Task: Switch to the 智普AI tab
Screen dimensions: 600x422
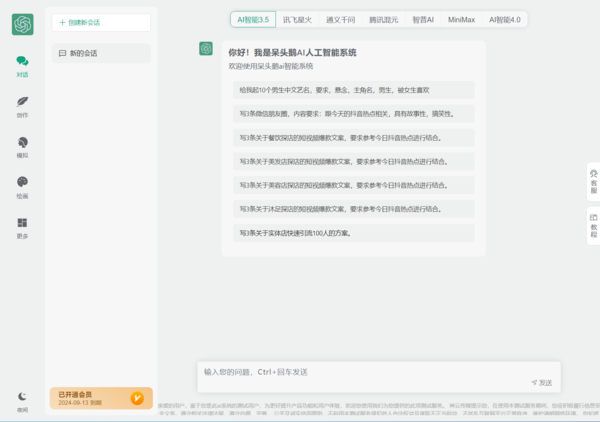Action: pos(423,20)
